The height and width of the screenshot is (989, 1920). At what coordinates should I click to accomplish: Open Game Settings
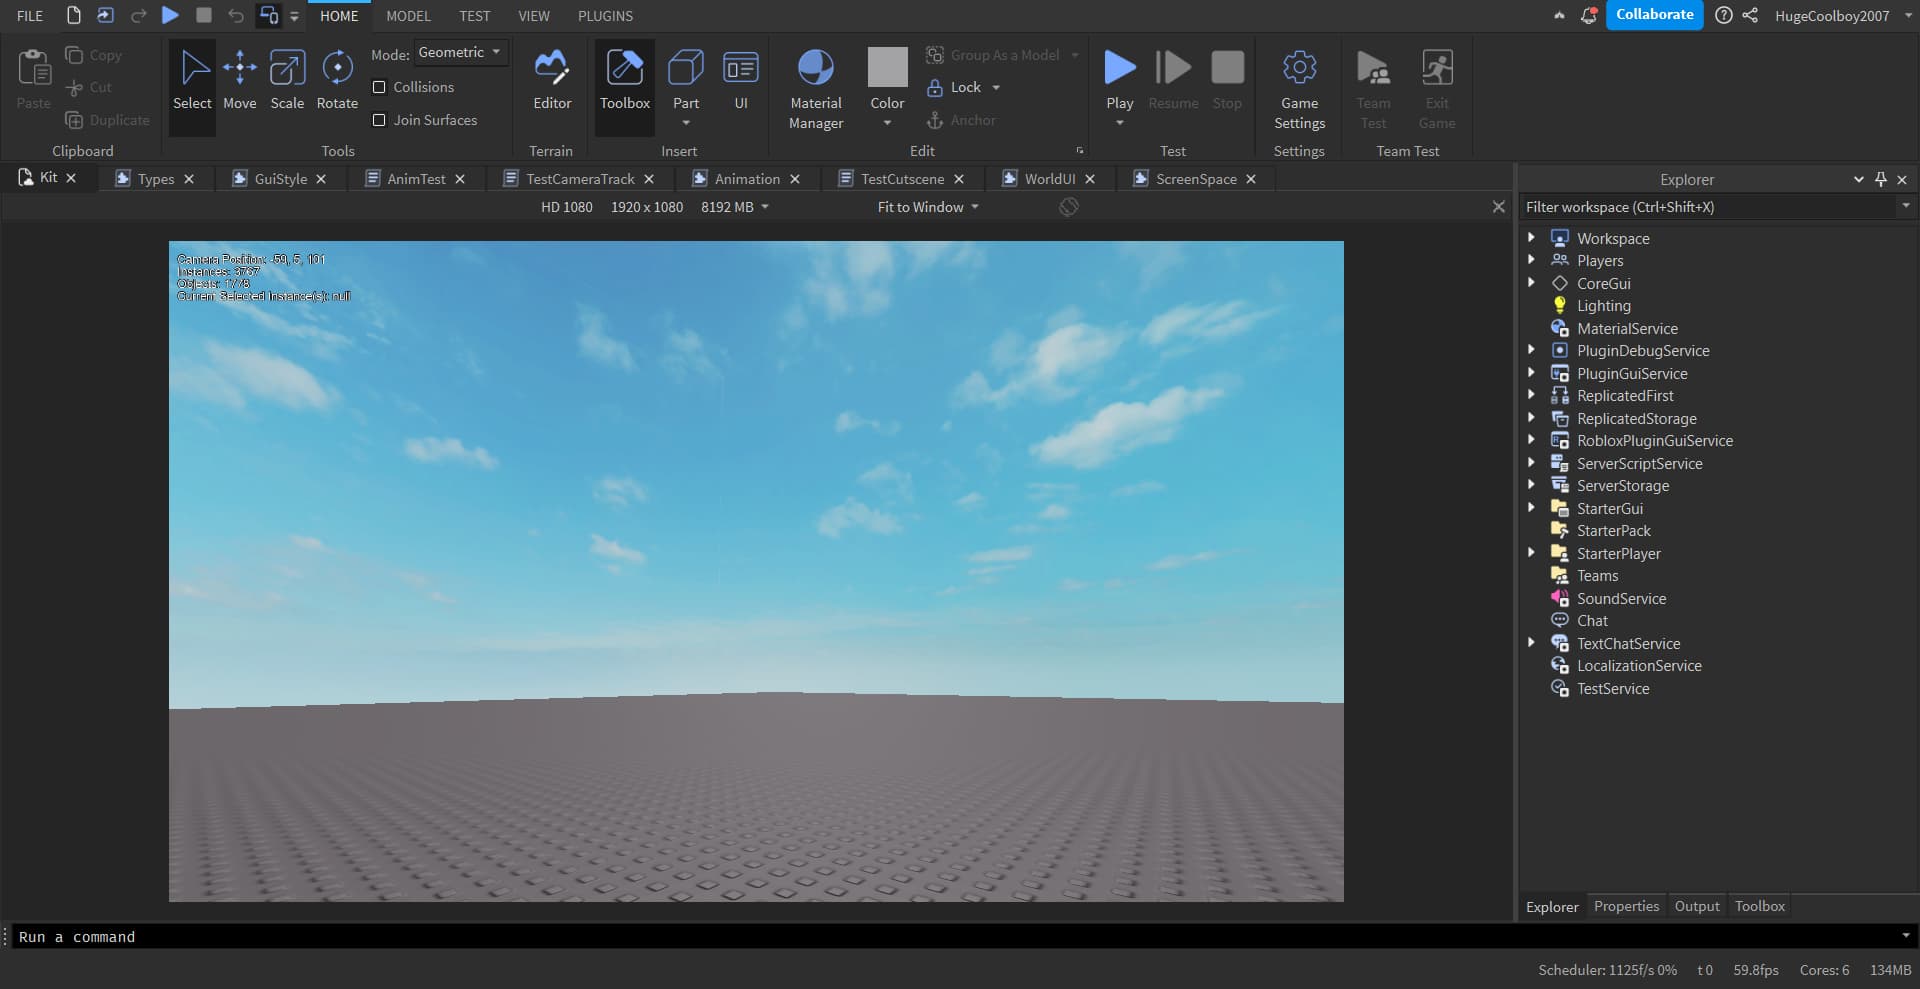click(1298, 85)
